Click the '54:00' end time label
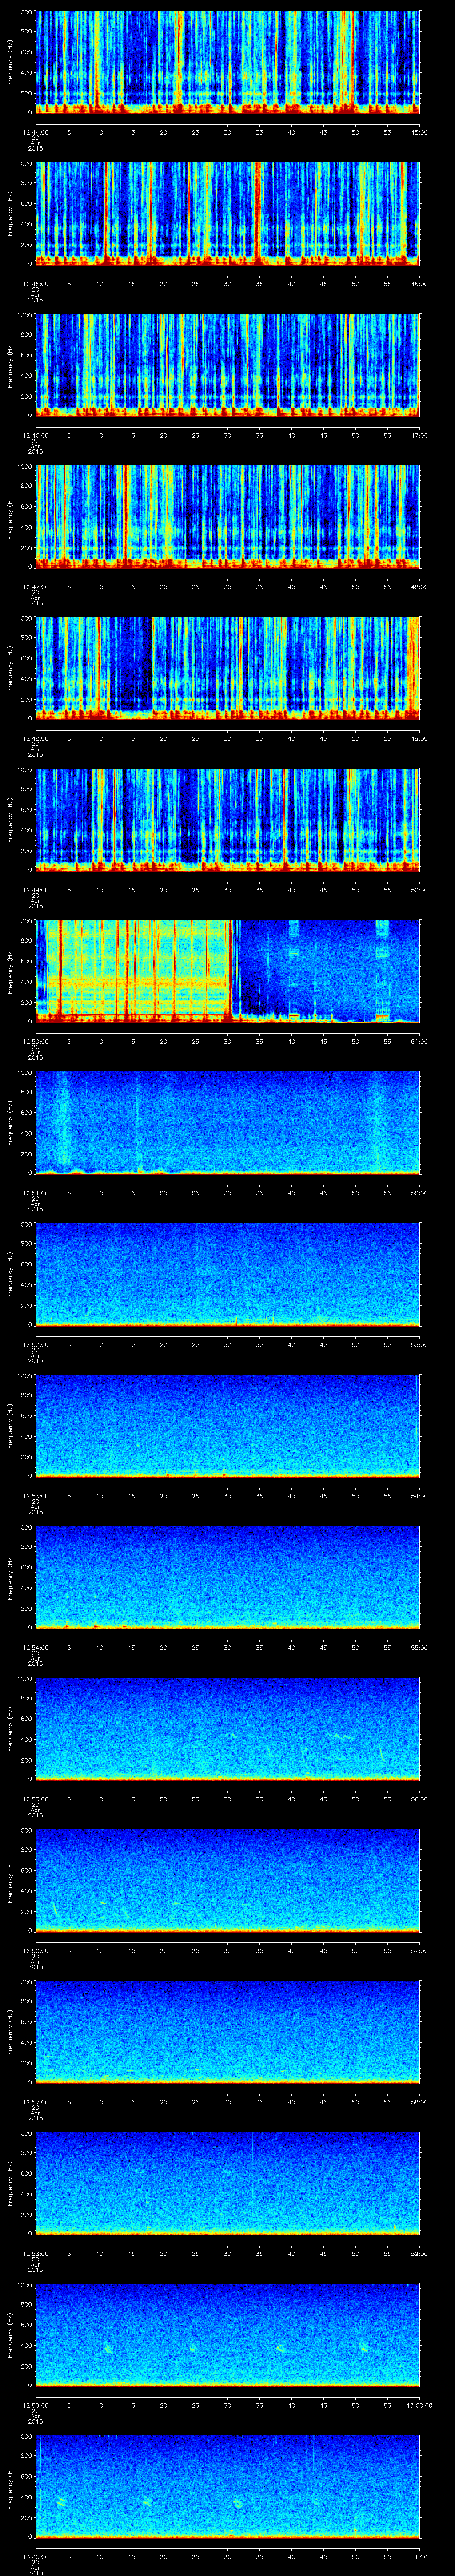 pyautogui.click(x=420, y=1496)
